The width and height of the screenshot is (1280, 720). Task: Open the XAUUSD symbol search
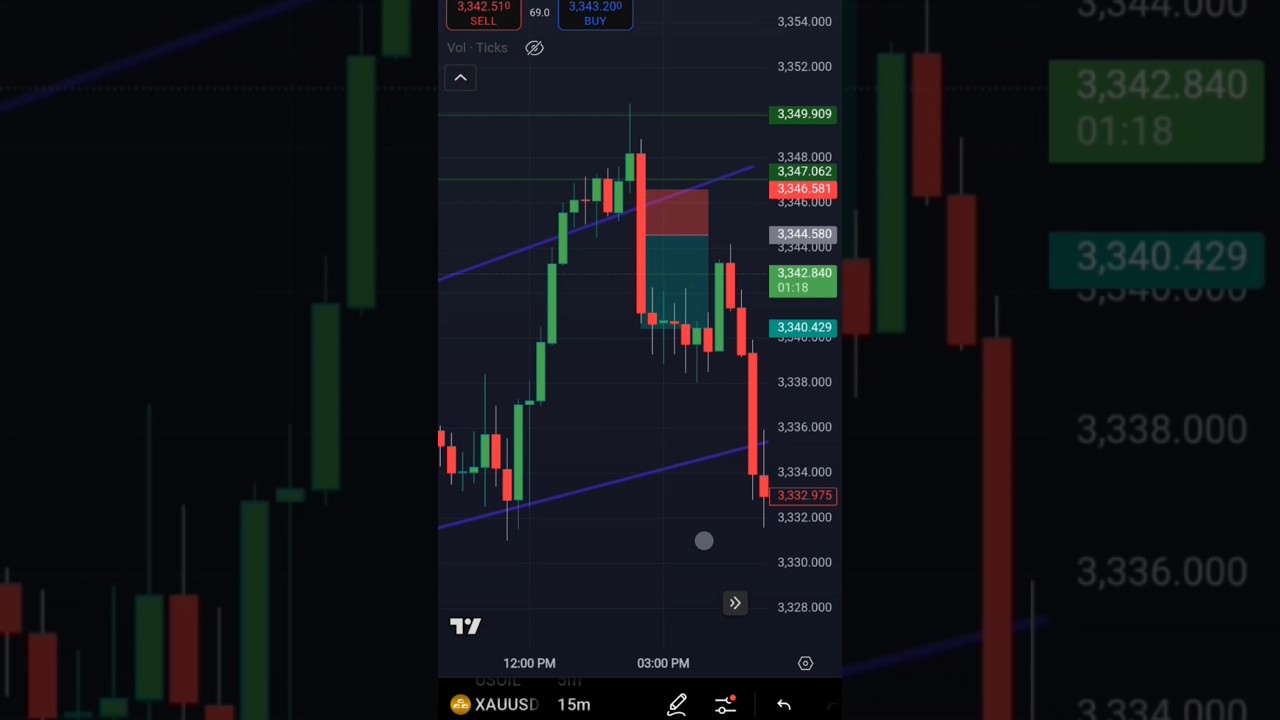[495, 704]
